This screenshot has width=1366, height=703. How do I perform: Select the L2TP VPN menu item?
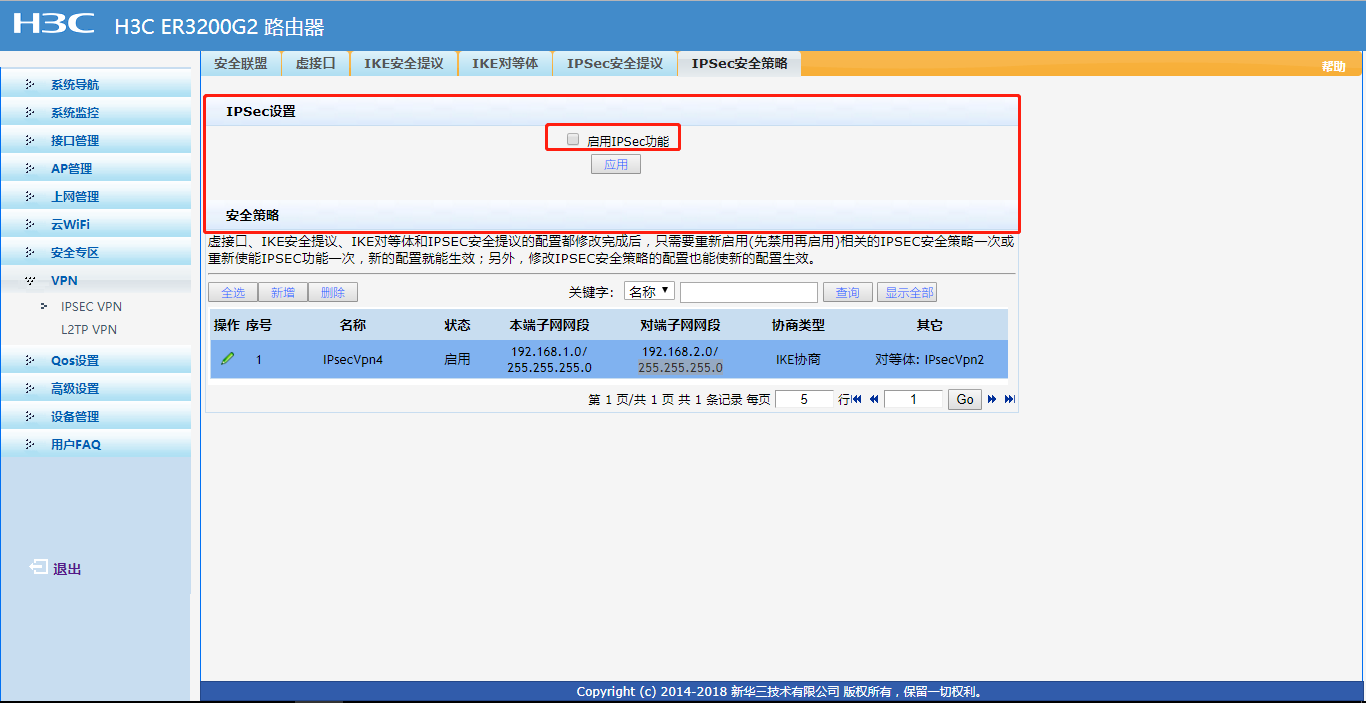90,329
